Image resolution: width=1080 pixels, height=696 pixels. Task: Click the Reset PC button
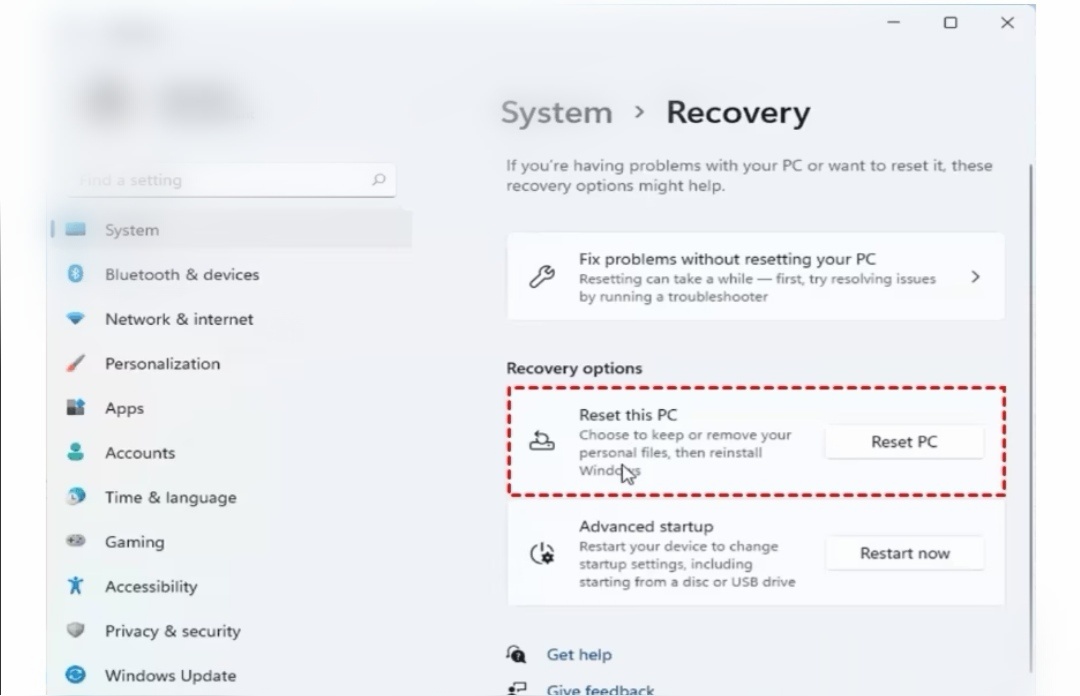[x=903, y=441]
